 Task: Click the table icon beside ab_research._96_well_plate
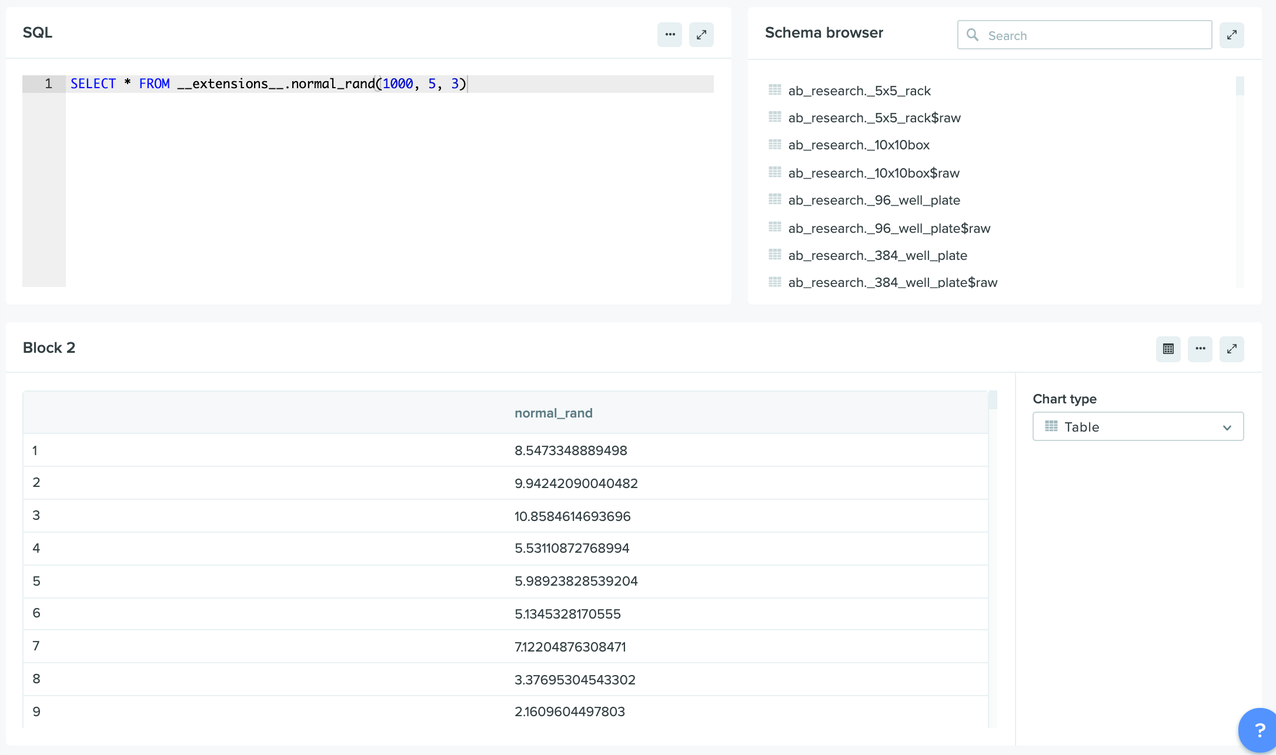click(x=775, y=199)
